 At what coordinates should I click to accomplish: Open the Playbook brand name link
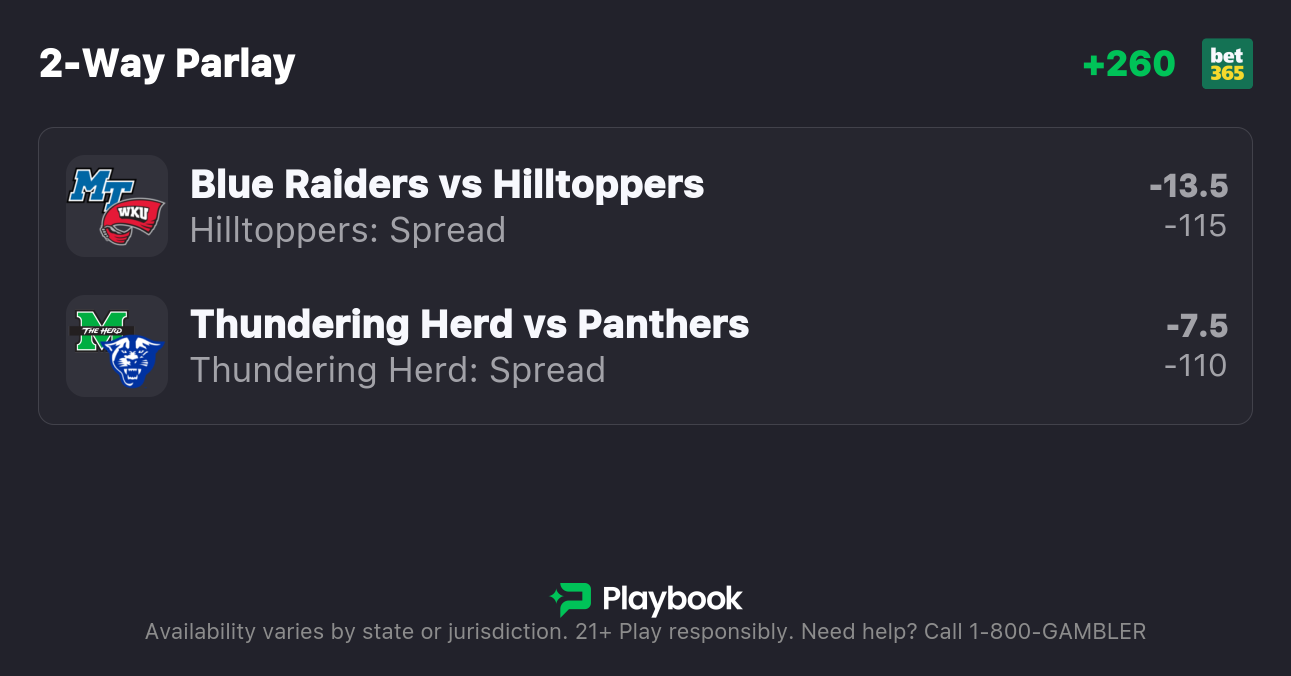(672, 599)
